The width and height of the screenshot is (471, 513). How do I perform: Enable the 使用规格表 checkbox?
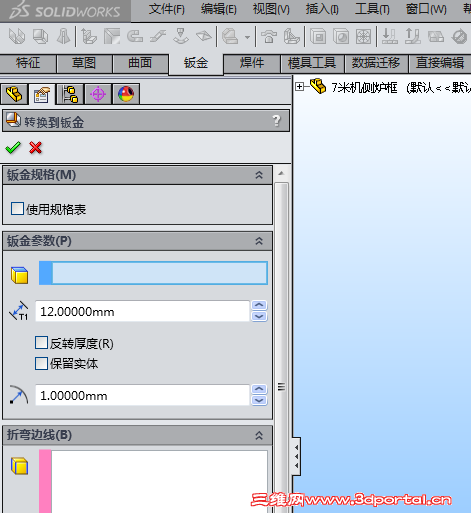pyautogui.click(x=17, y=209)
